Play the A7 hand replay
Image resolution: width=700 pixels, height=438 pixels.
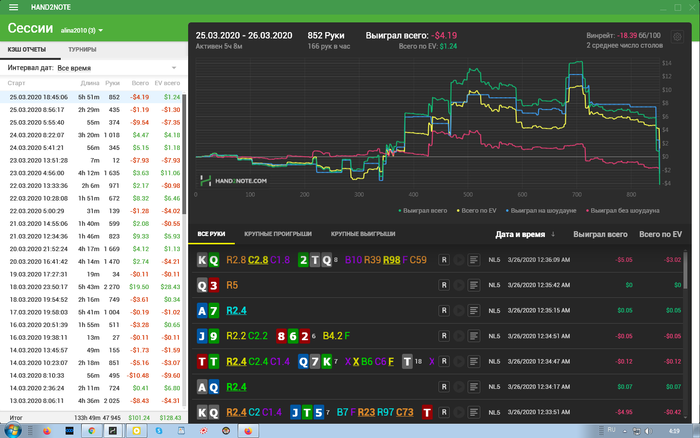(x=458, y=310)
